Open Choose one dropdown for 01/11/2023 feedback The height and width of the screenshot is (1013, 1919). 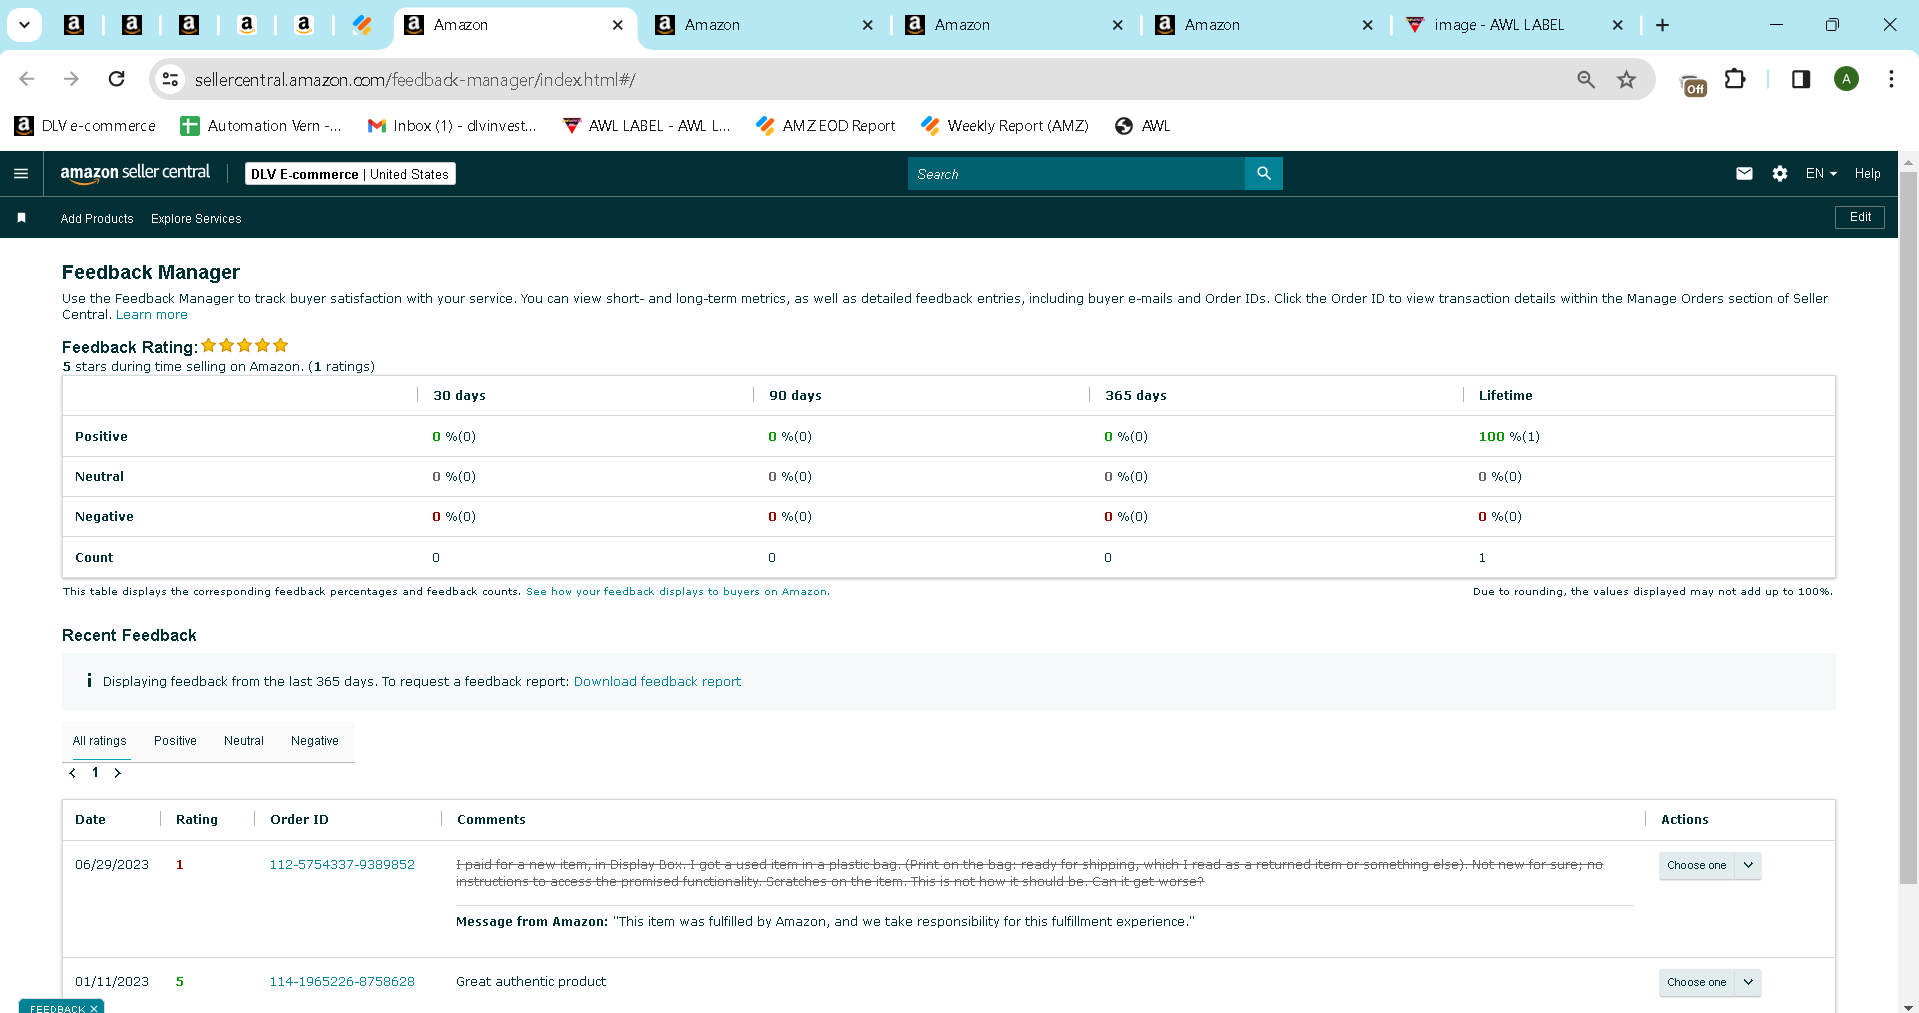pyautogui.click(x=1710, y=982)
